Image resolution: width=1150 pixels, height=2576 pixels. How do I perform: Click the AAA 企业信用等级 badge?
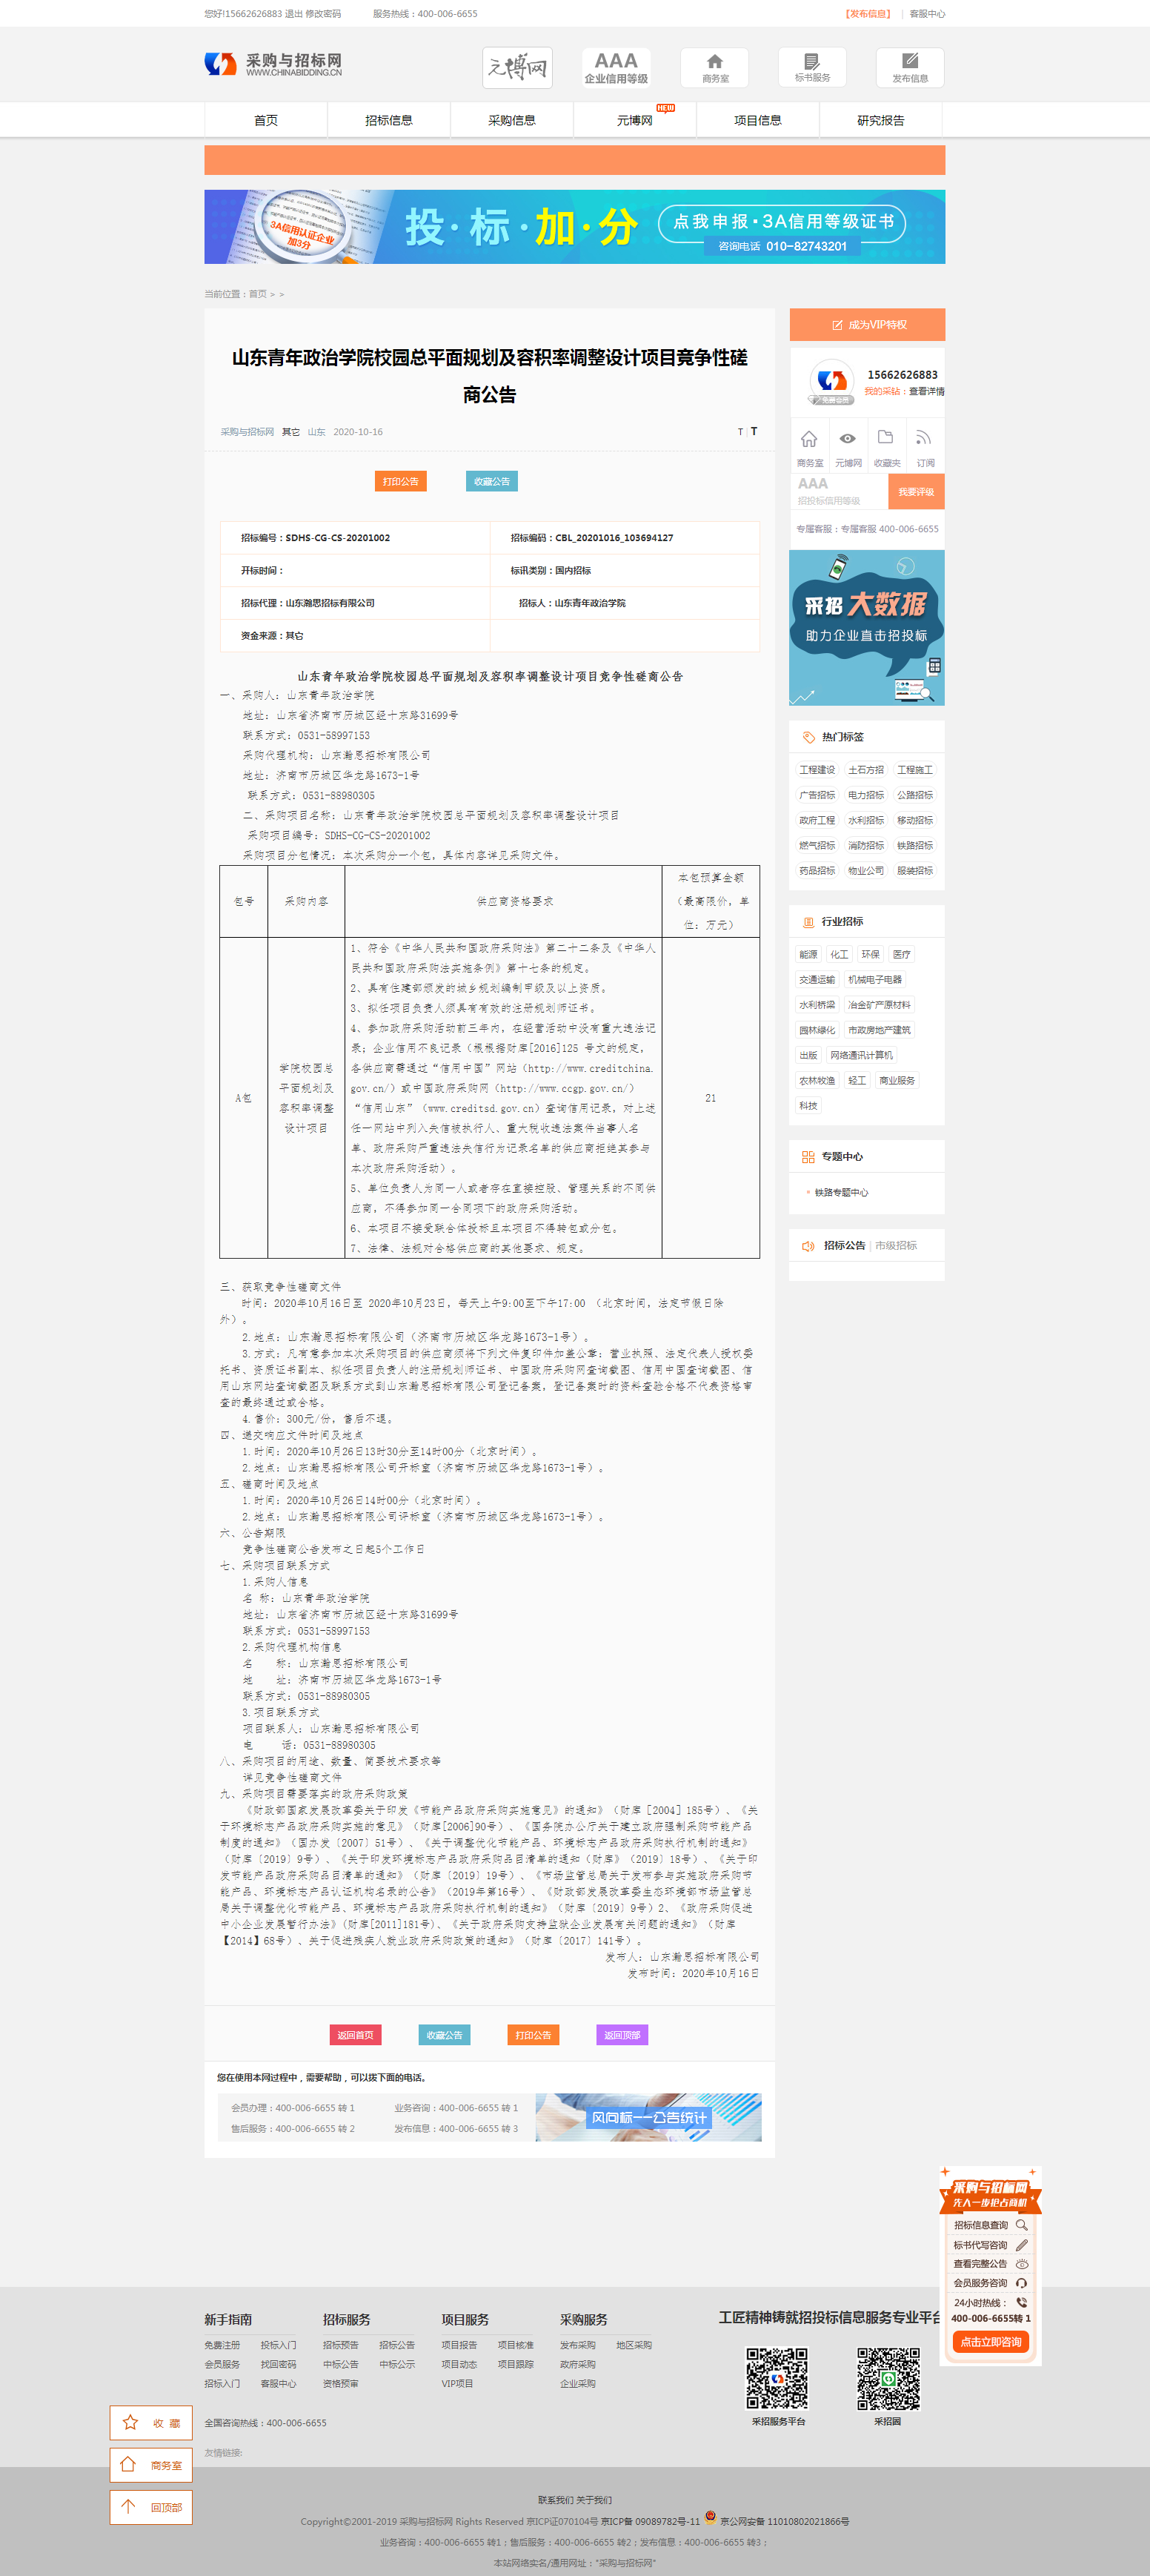coord(616,67)
